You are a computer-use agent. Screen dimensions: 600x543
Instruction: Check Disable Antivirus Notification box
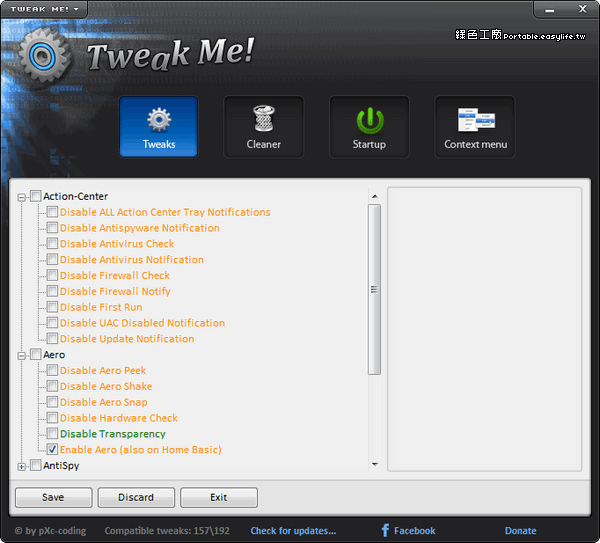52,259
